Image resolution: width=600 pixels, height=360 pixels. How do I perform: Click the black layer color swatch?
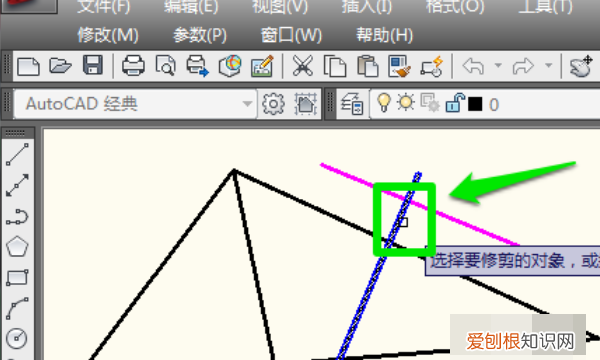point(475,104)
